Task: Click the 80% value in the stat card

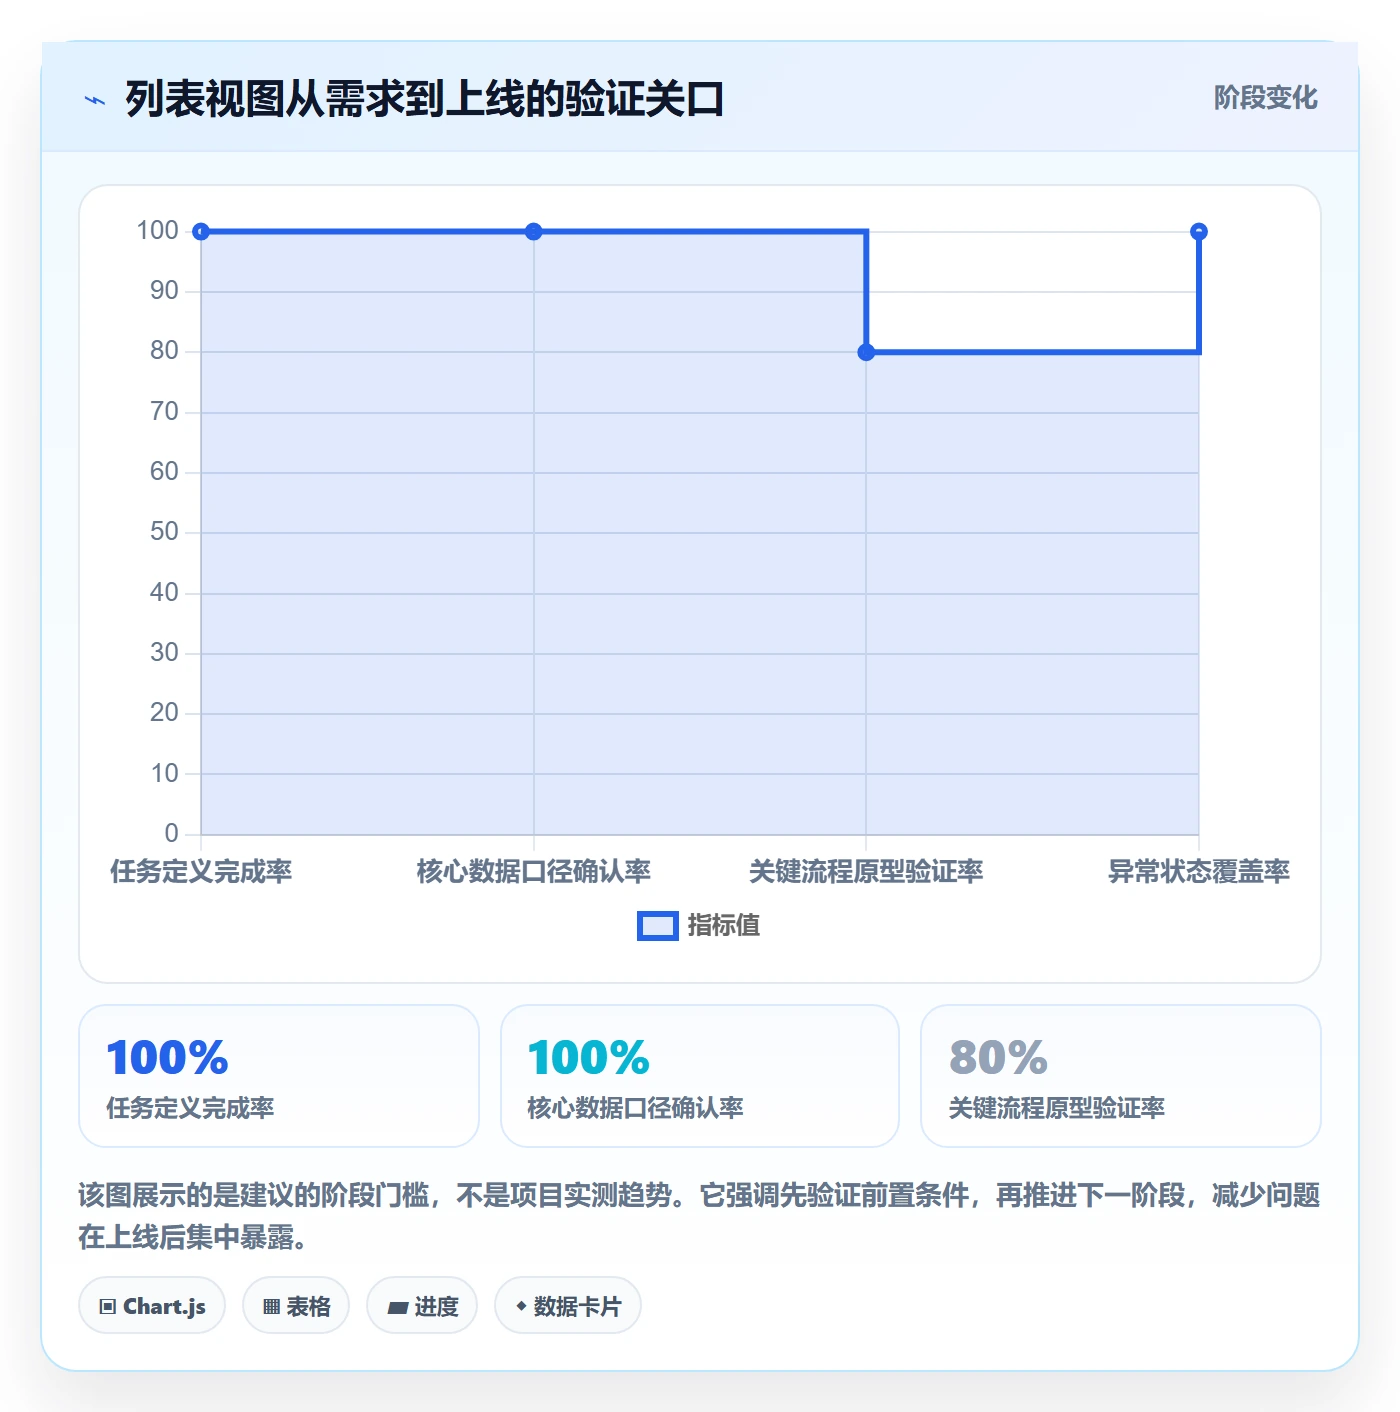Action: pos(998,1058)
